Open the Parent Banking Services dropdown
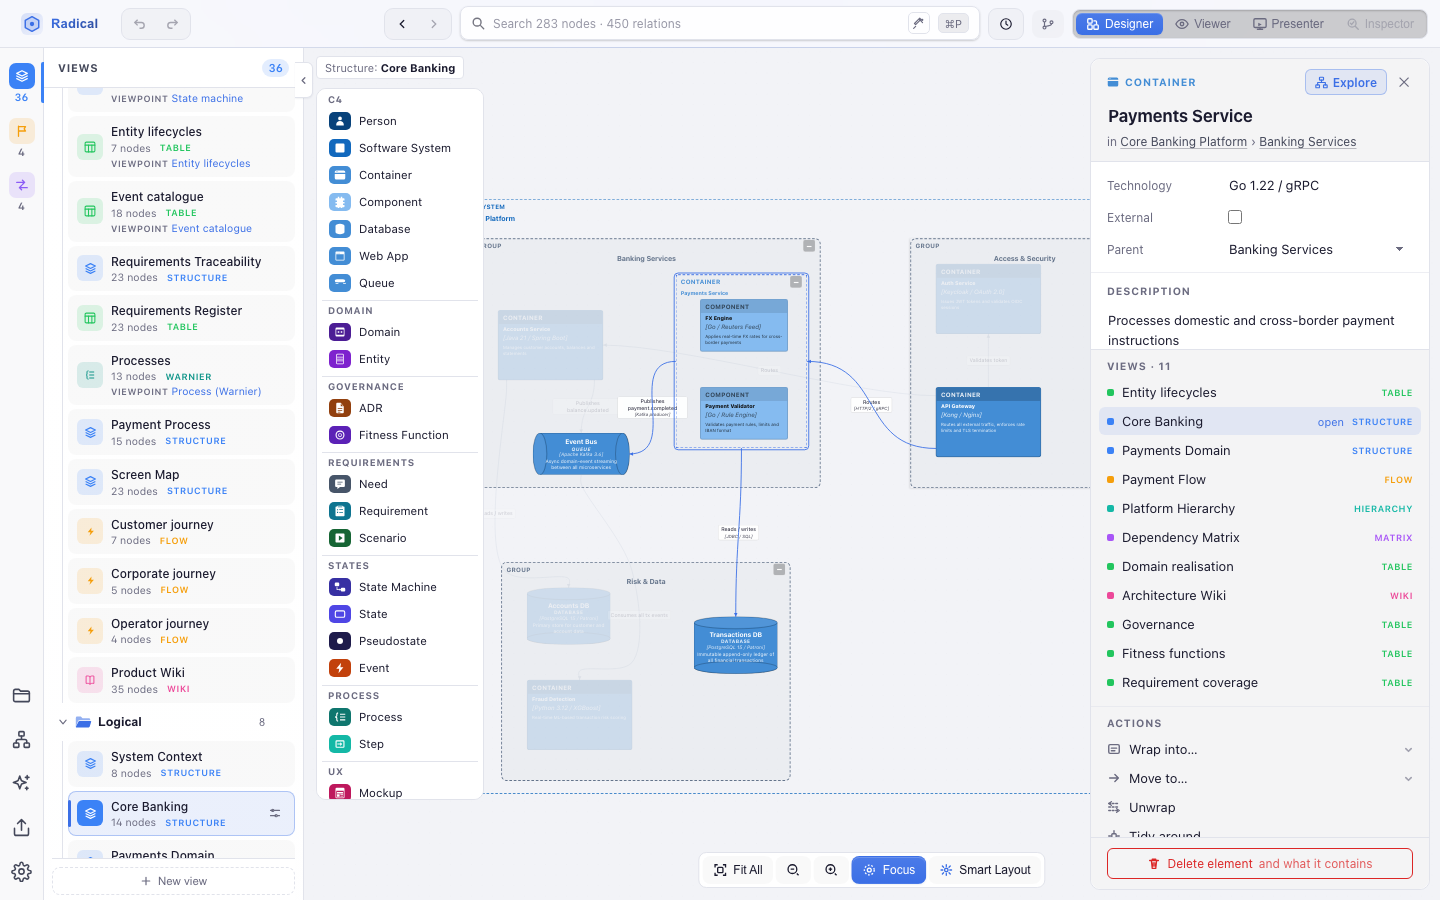Screen dimensions: 1440x900 coord(1316,250)
